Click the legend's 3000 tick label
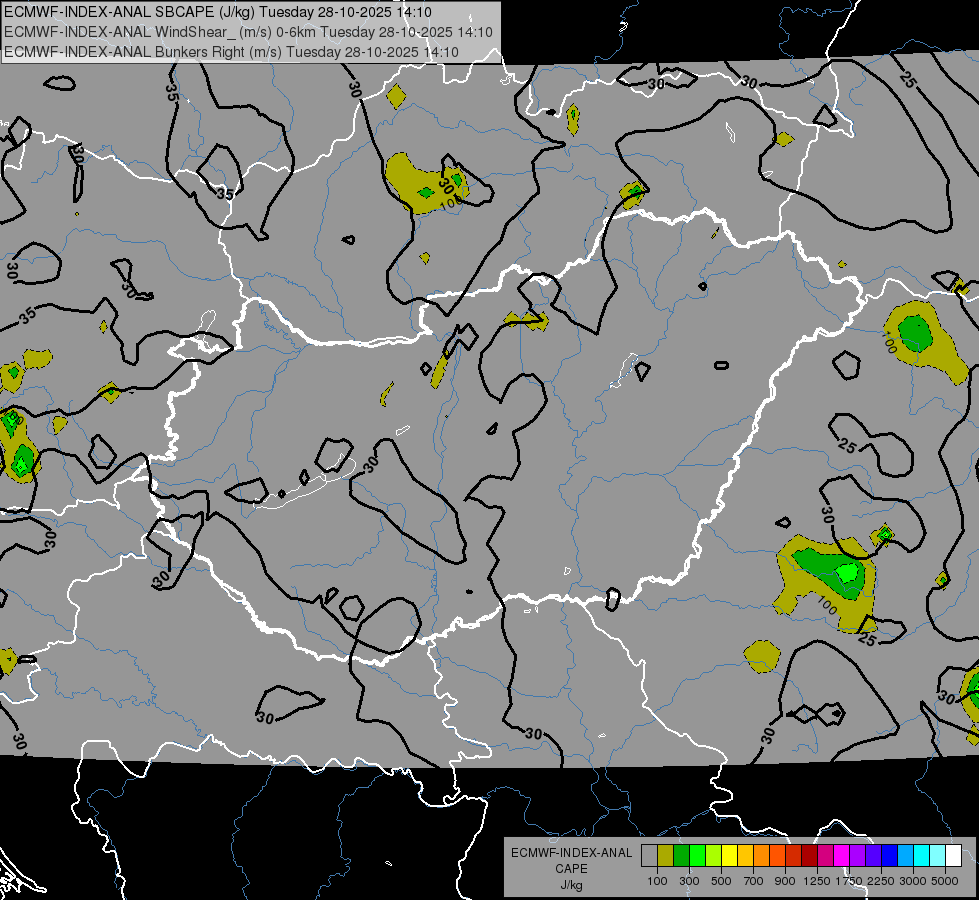 tap(913, 881)
